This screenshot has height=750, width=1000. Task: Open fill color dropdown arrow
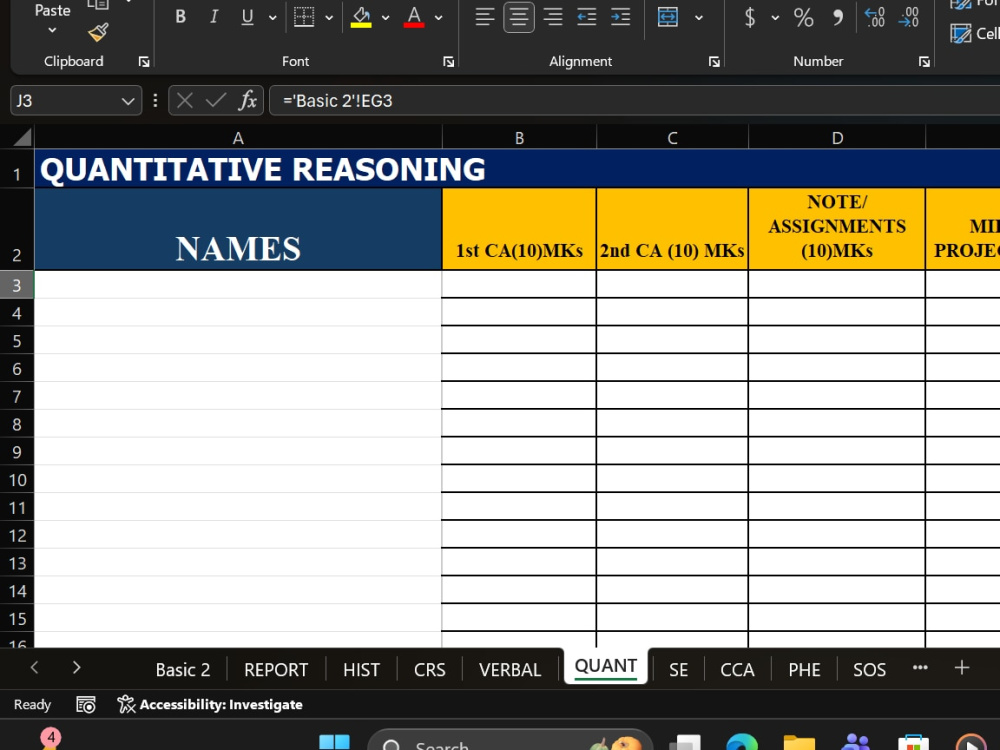[x=385, y=18]
